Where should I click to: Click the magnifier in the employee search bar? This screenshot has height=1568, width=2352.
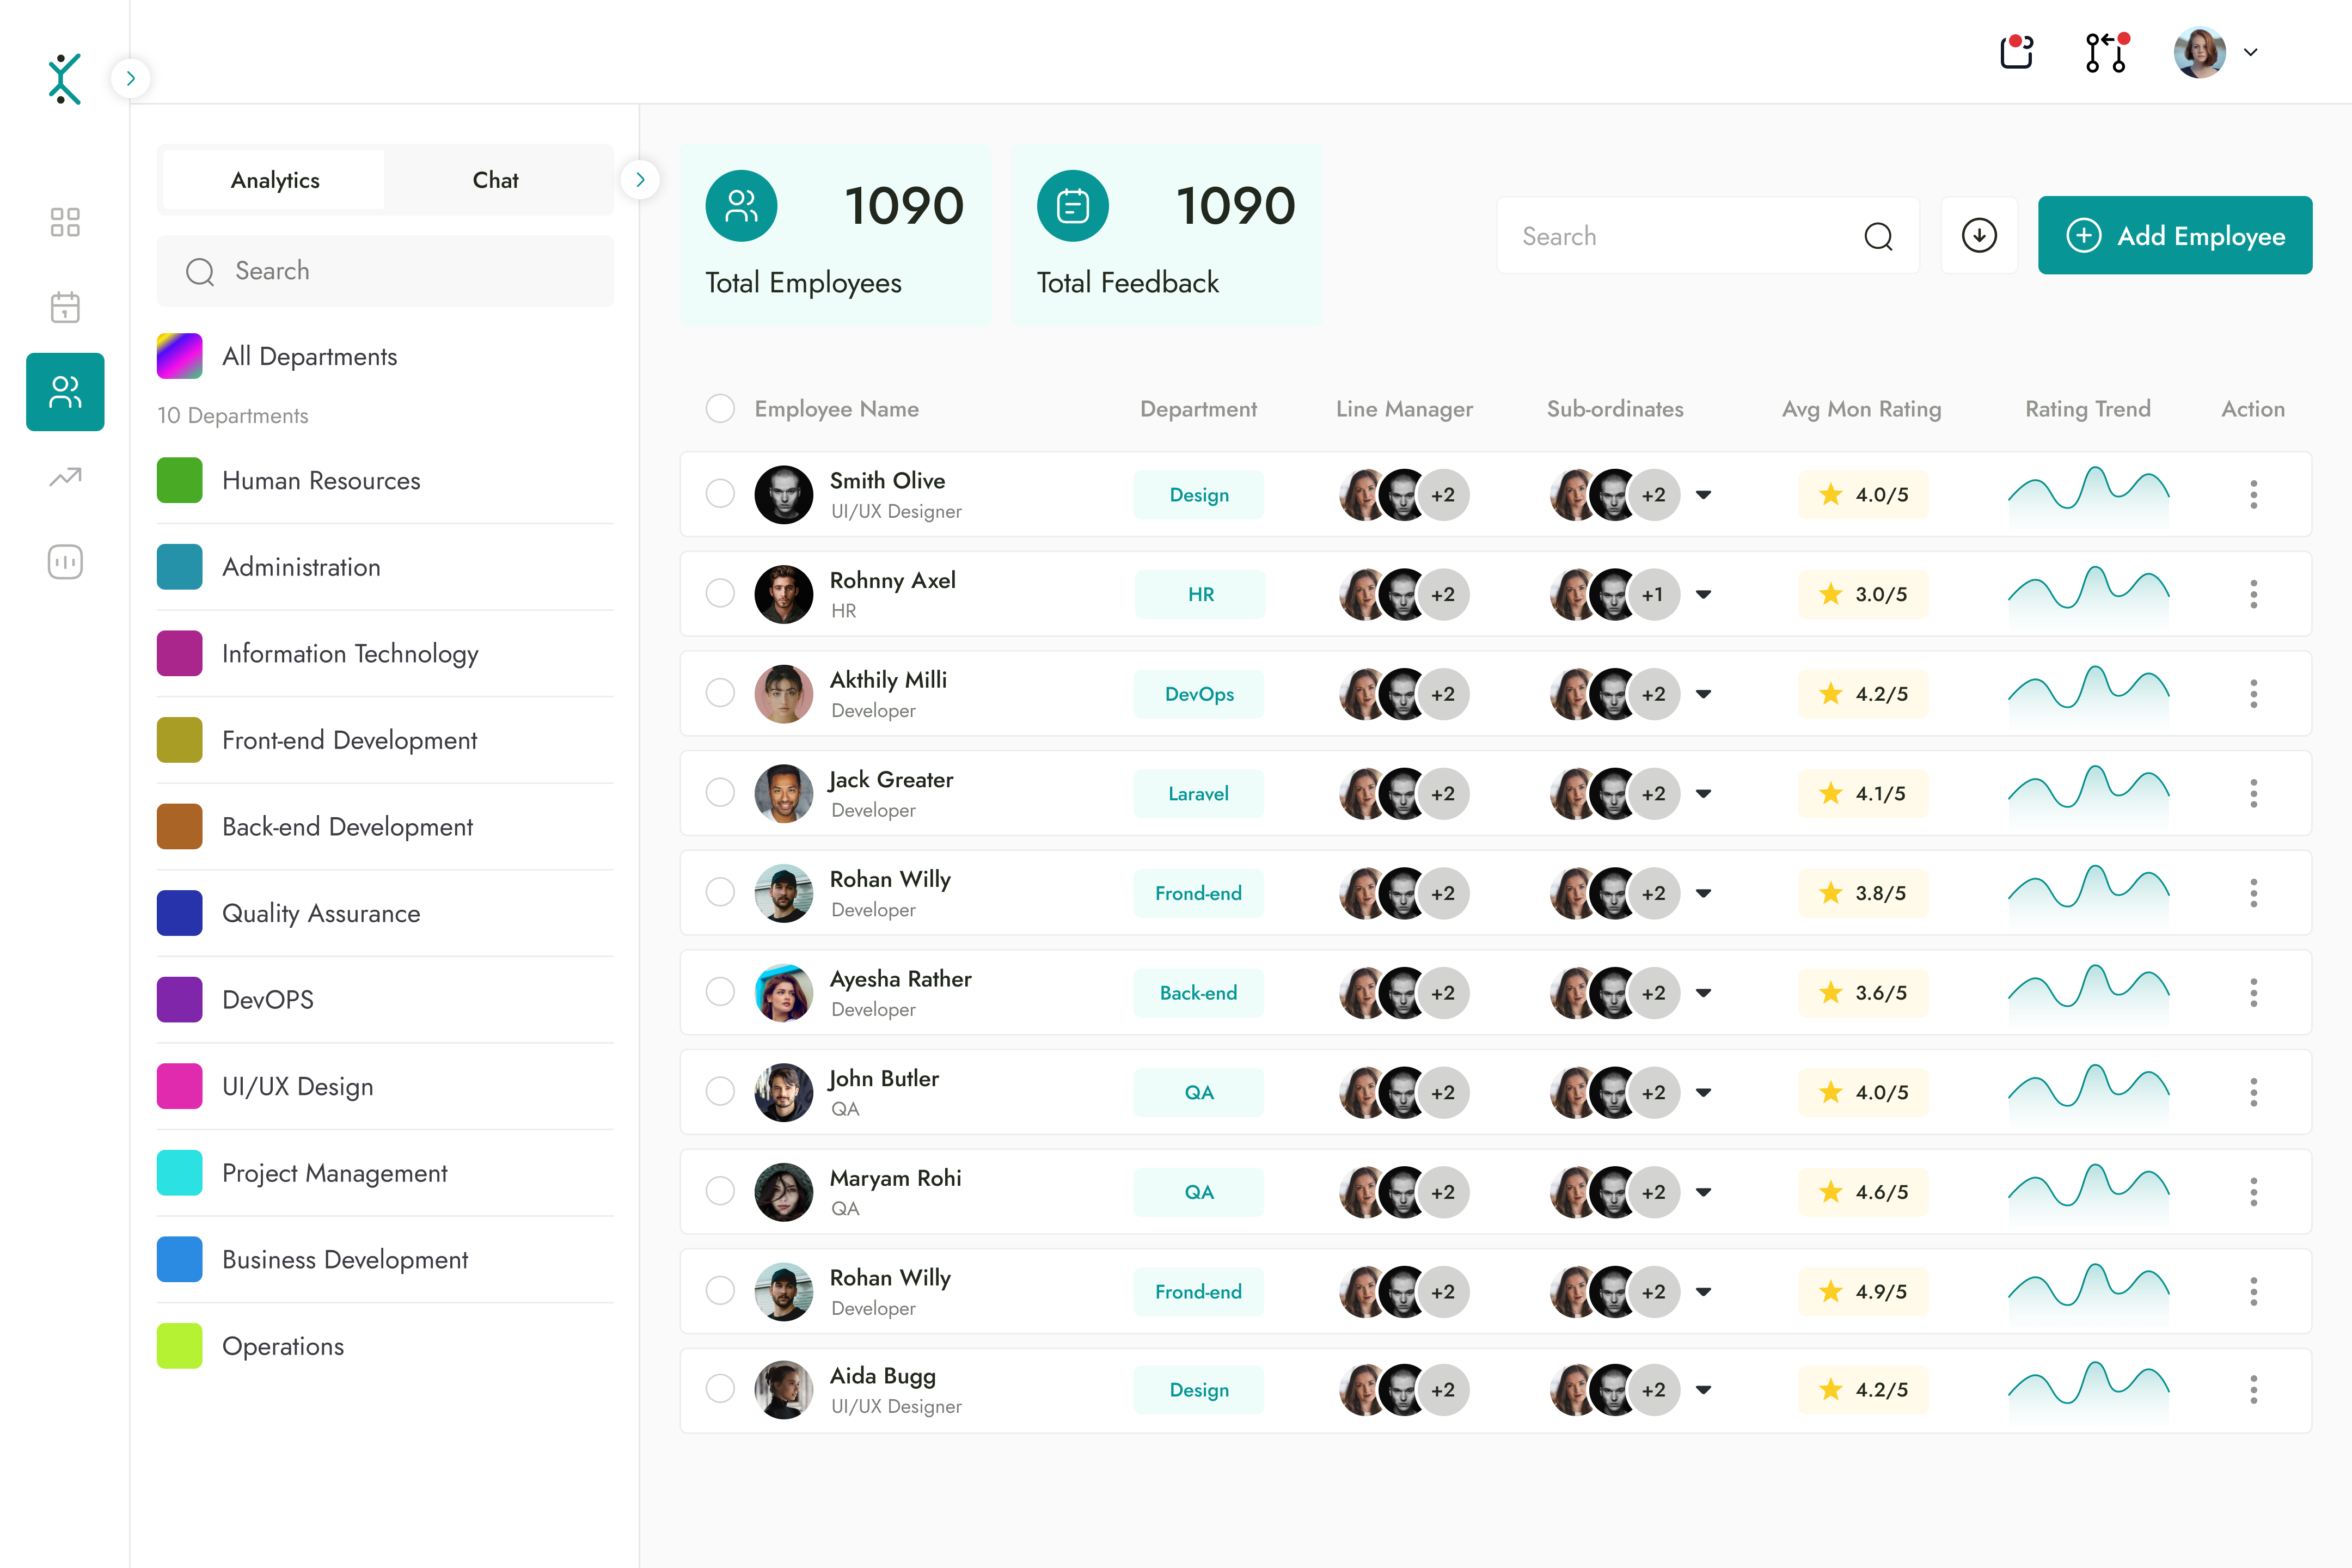(1879, 236)
